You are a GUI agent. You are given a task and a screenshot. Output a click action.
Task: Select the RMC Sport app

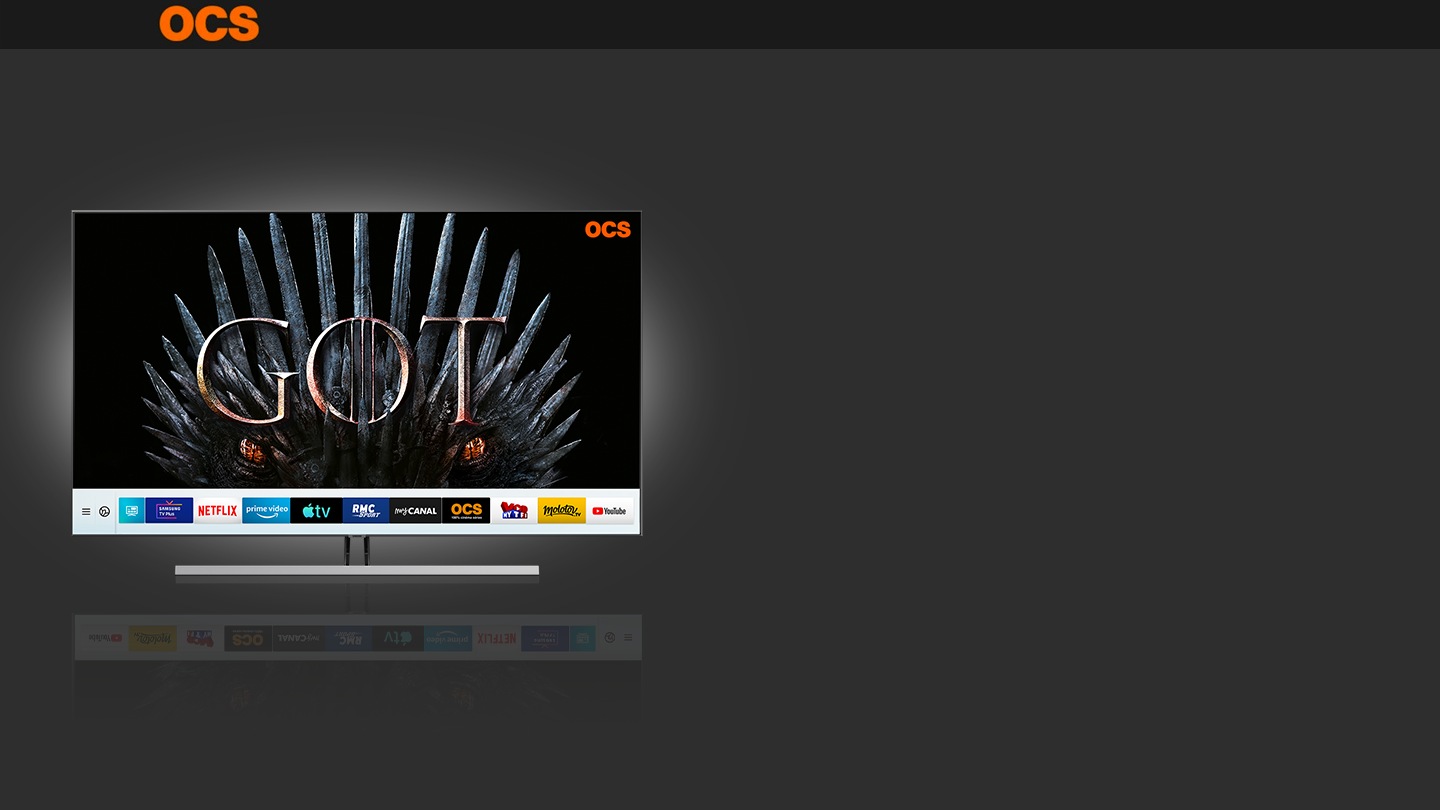366,510
